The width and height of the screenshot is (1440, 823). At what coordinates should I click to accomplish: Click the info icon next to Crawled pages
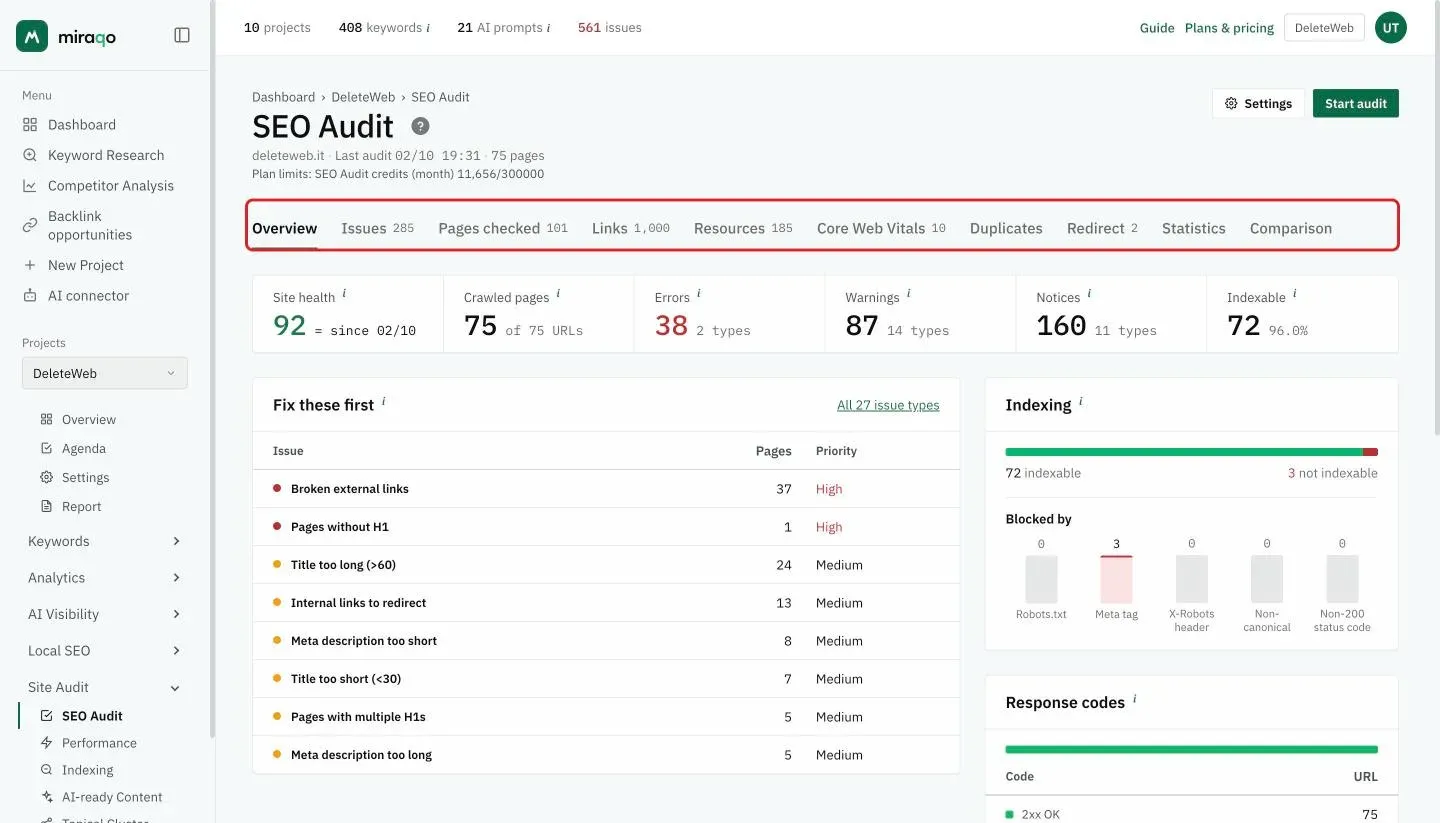click(x=558, y=294)
